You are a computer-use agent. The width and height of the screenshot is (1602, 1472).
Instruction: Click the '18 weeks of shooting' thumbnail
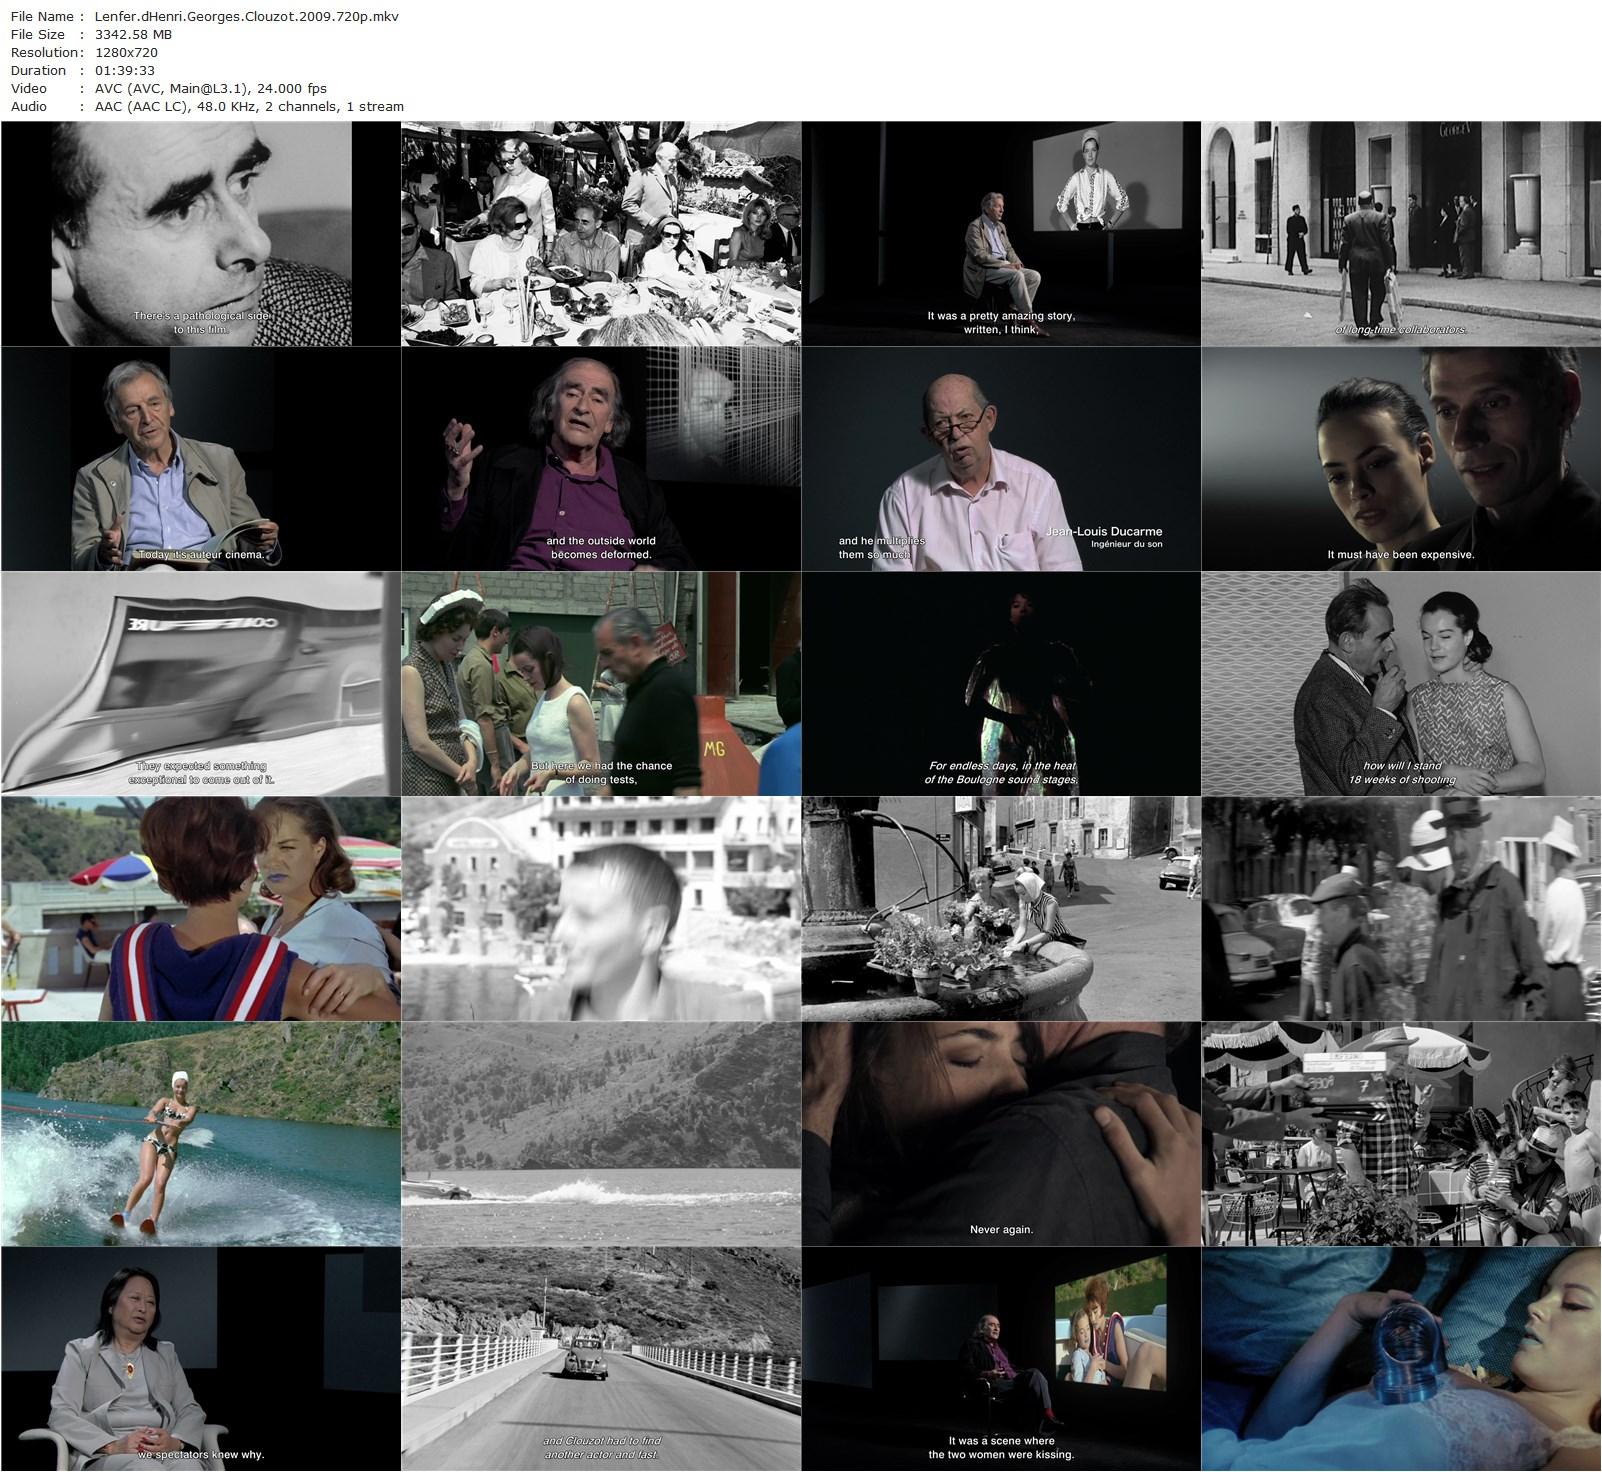coord(1401,684)
